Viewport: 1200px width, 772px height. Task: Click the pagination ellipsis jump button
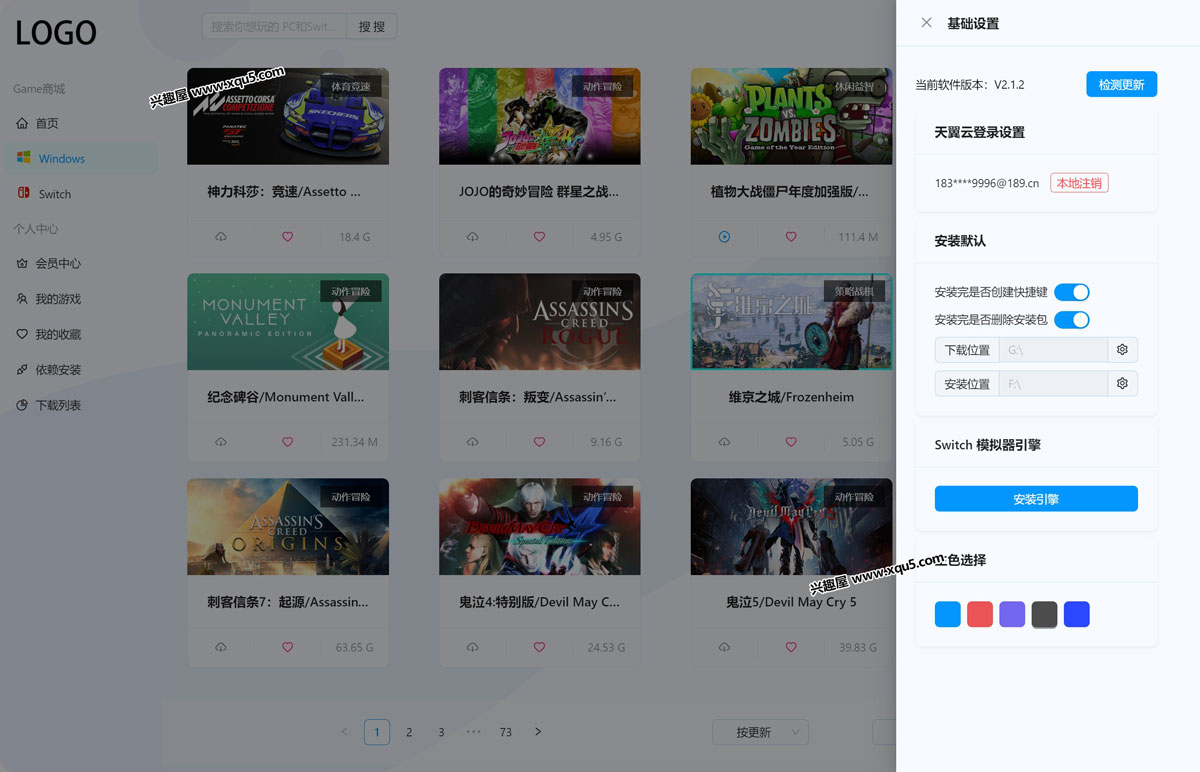pos(473,732)
